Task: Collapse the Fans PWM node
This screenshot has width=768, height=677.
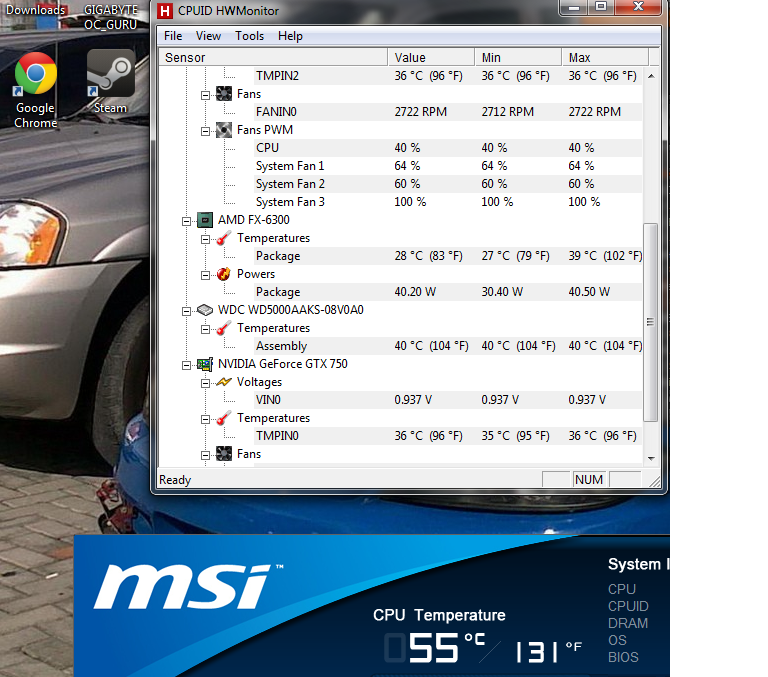Action: pos(205,131)
